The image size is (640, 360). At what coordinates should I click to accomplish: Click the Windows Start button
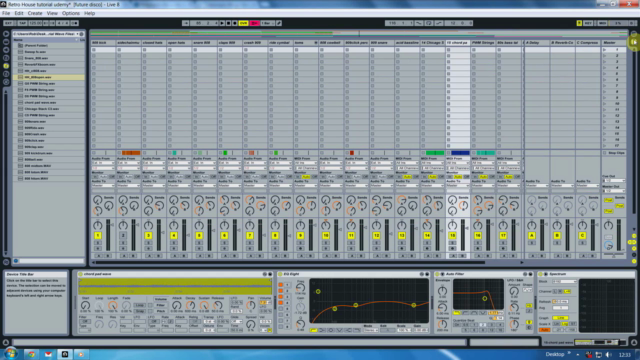pos(11,354)
